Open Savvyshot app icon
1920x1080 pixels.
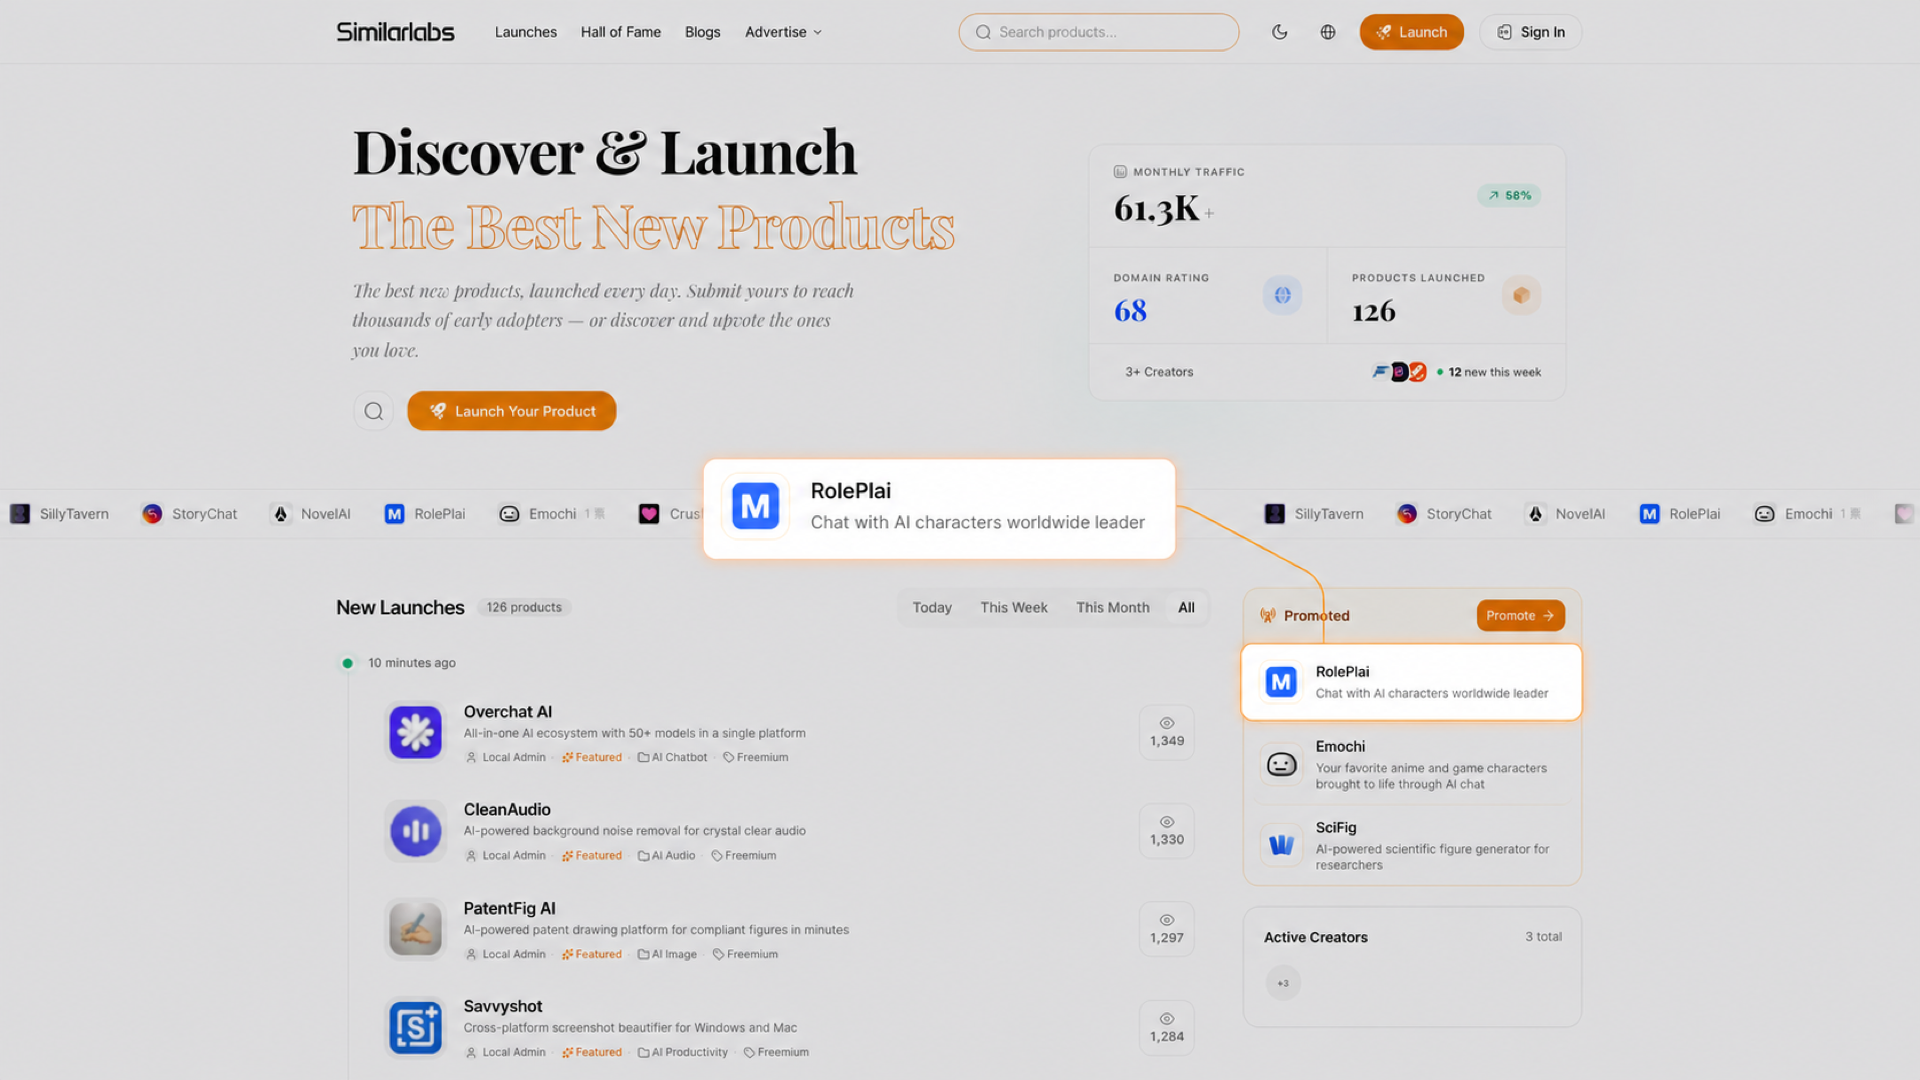click(415, 1028)
